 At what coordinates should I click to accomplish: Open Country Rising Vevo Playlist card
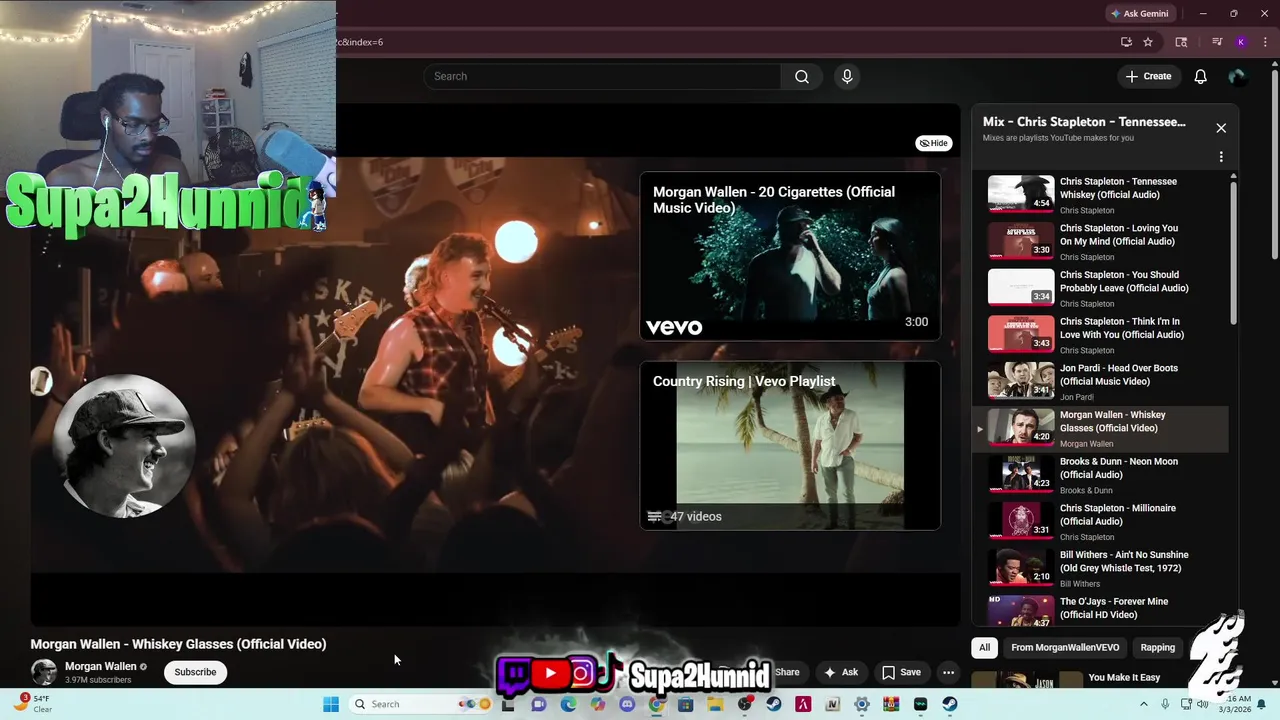790,446
